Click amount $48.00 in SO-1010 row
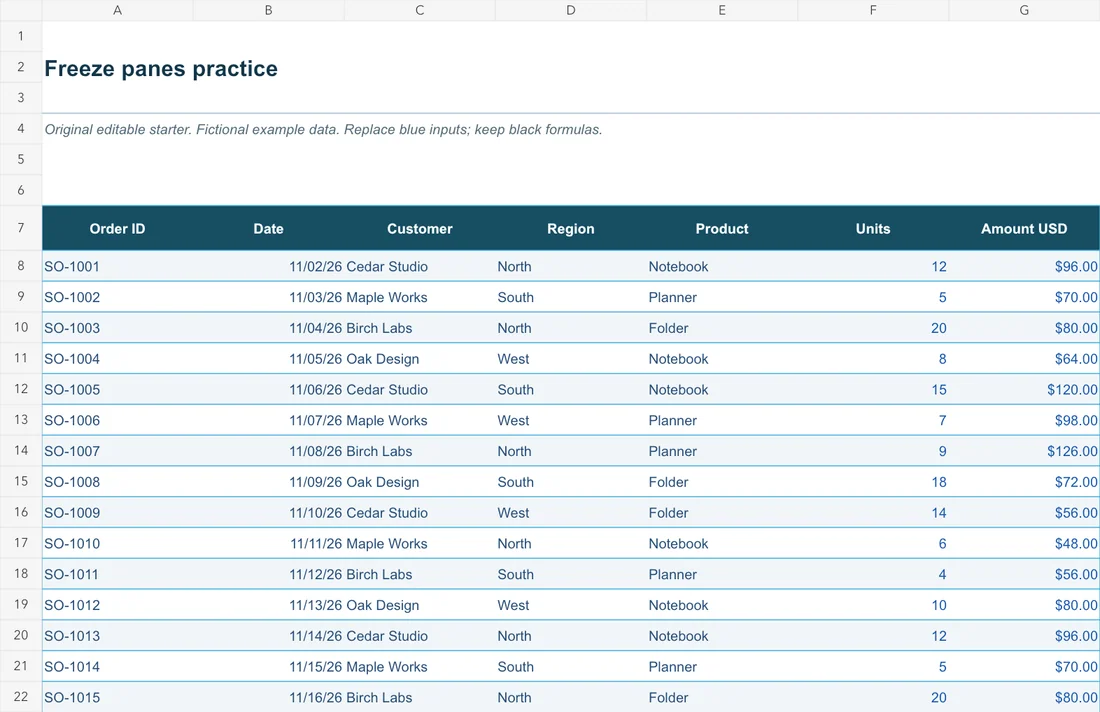The width and height of the screenshot is (1100, 712). point(1024,544)
